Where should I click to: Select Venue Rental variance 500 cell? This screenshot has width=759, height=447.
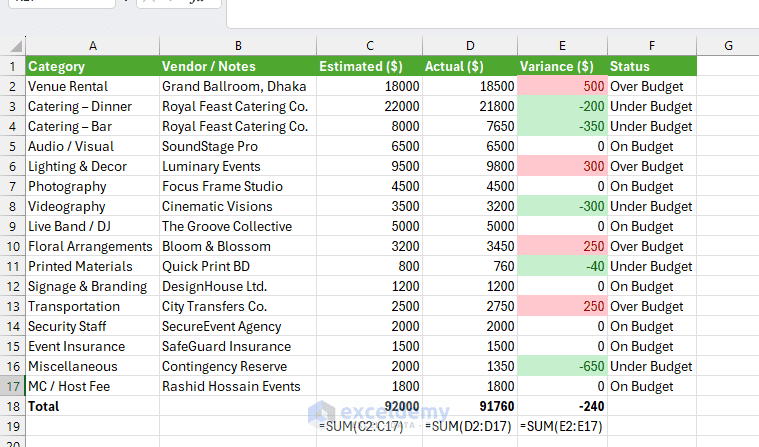tap(562, 86)
